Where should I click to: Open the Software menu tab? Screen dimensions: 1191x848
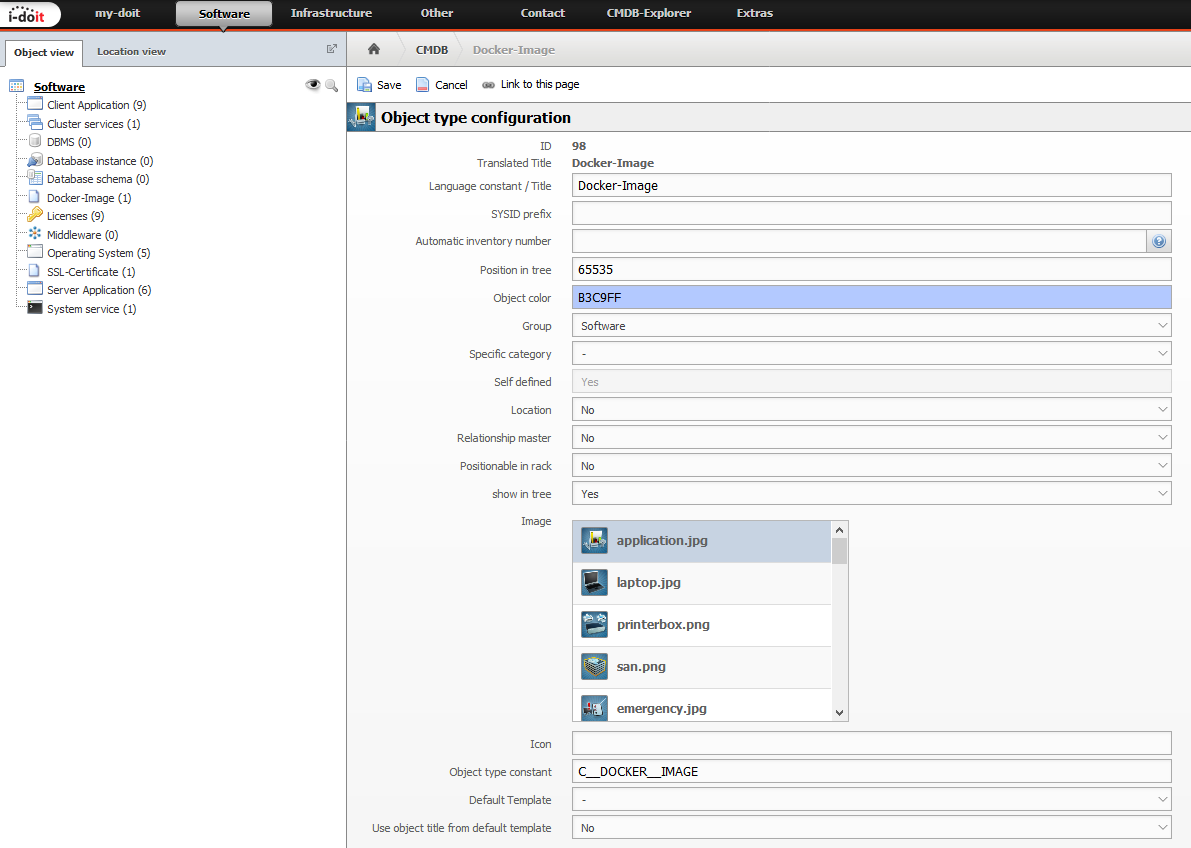click(x=224, y=14)
